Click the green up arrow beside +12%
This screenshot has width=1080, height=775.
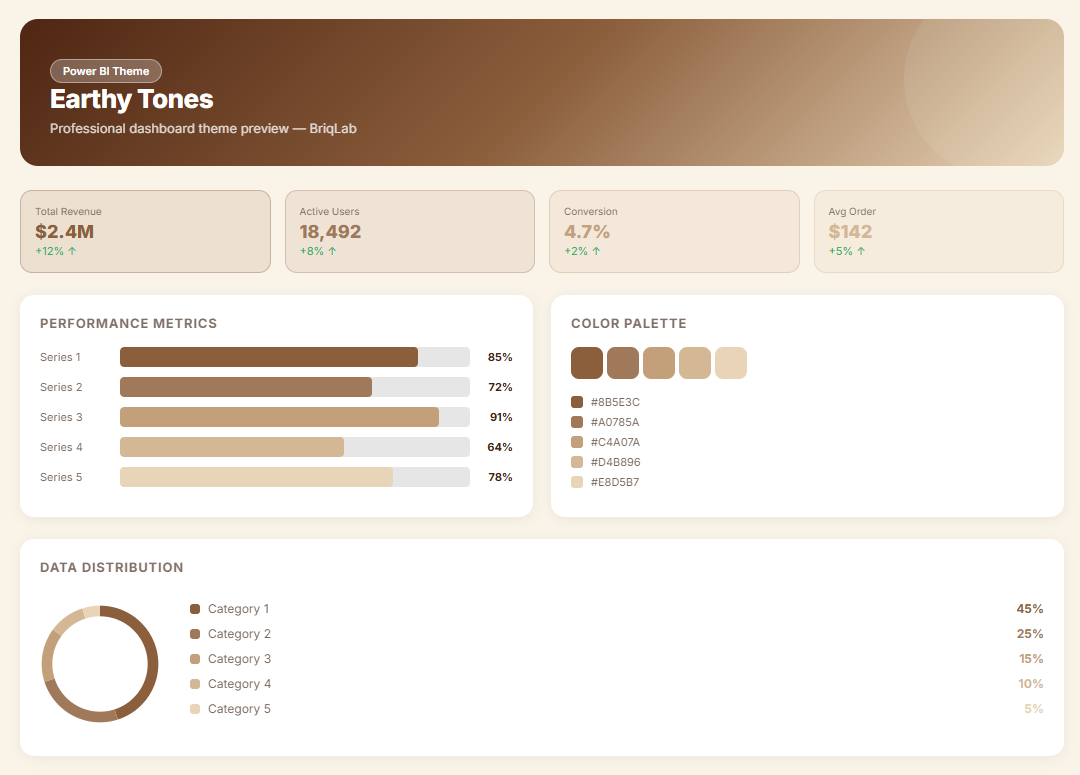coord(72,251)
